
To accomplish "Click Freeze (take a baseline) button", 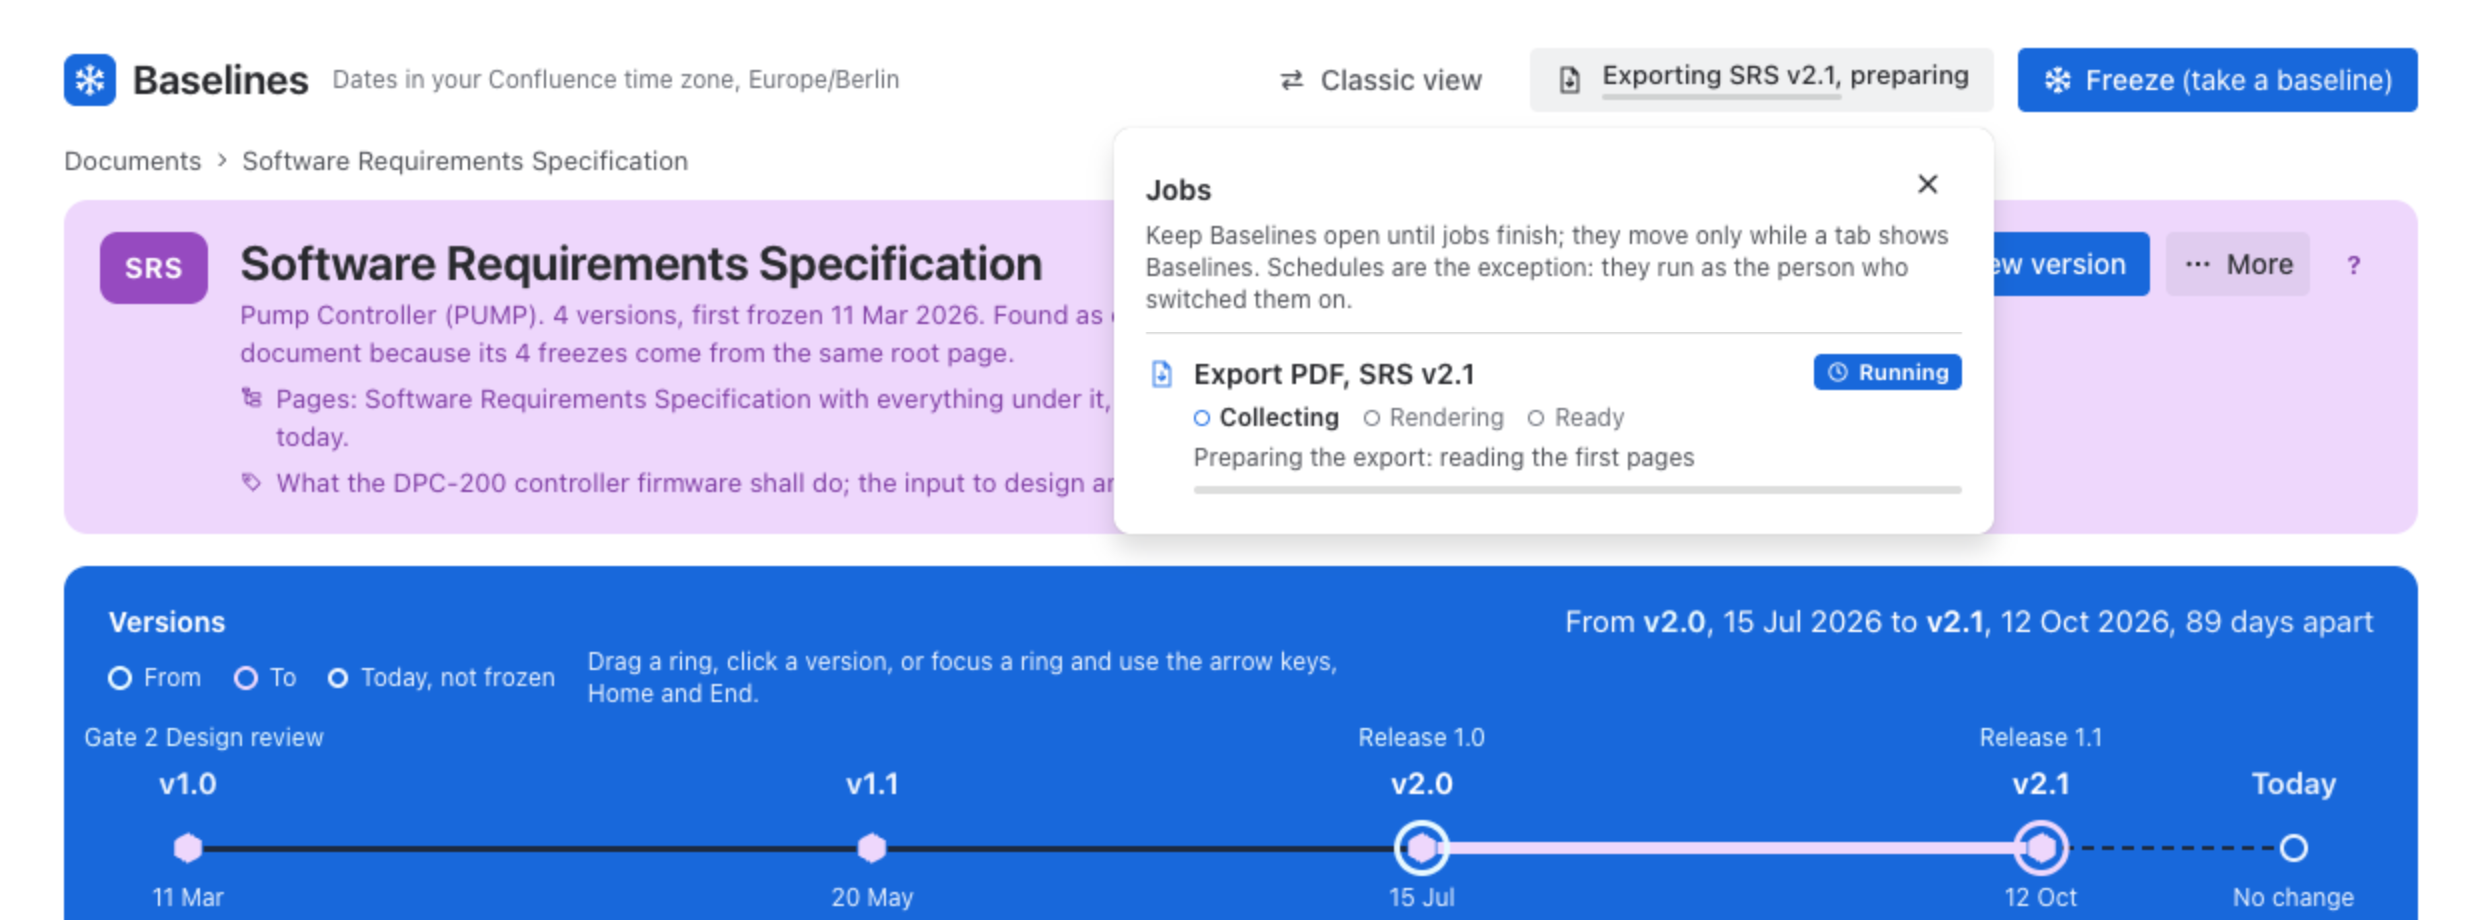I will pyautogui.click(x=2217, y=80).
